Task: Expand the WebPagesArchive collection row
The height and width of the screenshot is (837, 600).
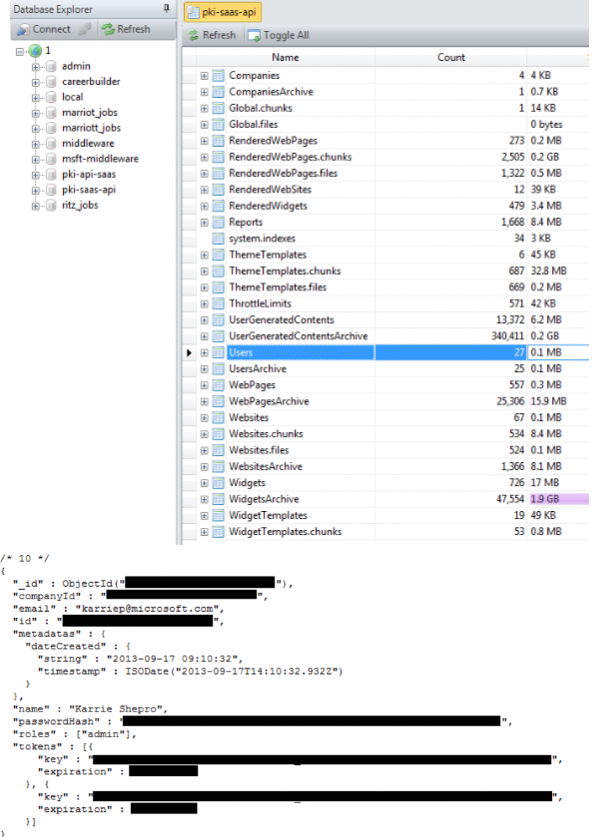Action: click(204, 401)
